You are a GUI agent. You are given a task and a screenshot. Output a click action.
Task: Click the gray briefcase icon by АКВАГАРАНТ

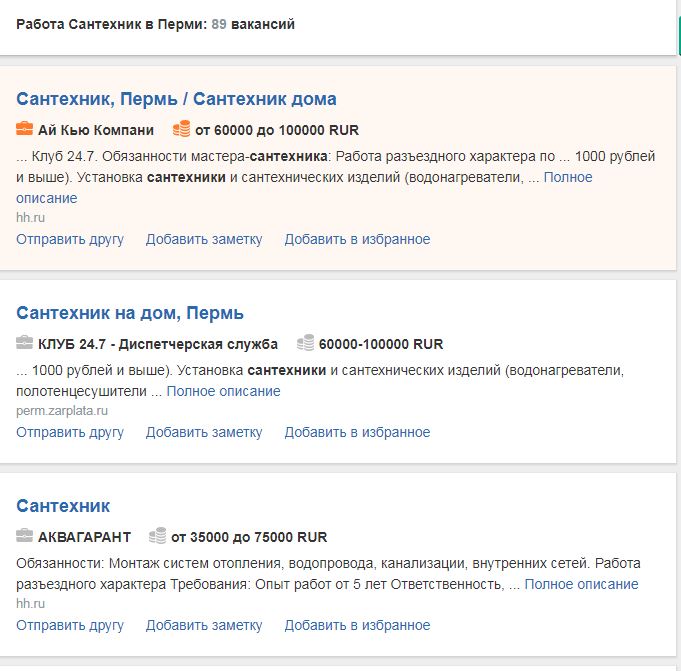24,535
